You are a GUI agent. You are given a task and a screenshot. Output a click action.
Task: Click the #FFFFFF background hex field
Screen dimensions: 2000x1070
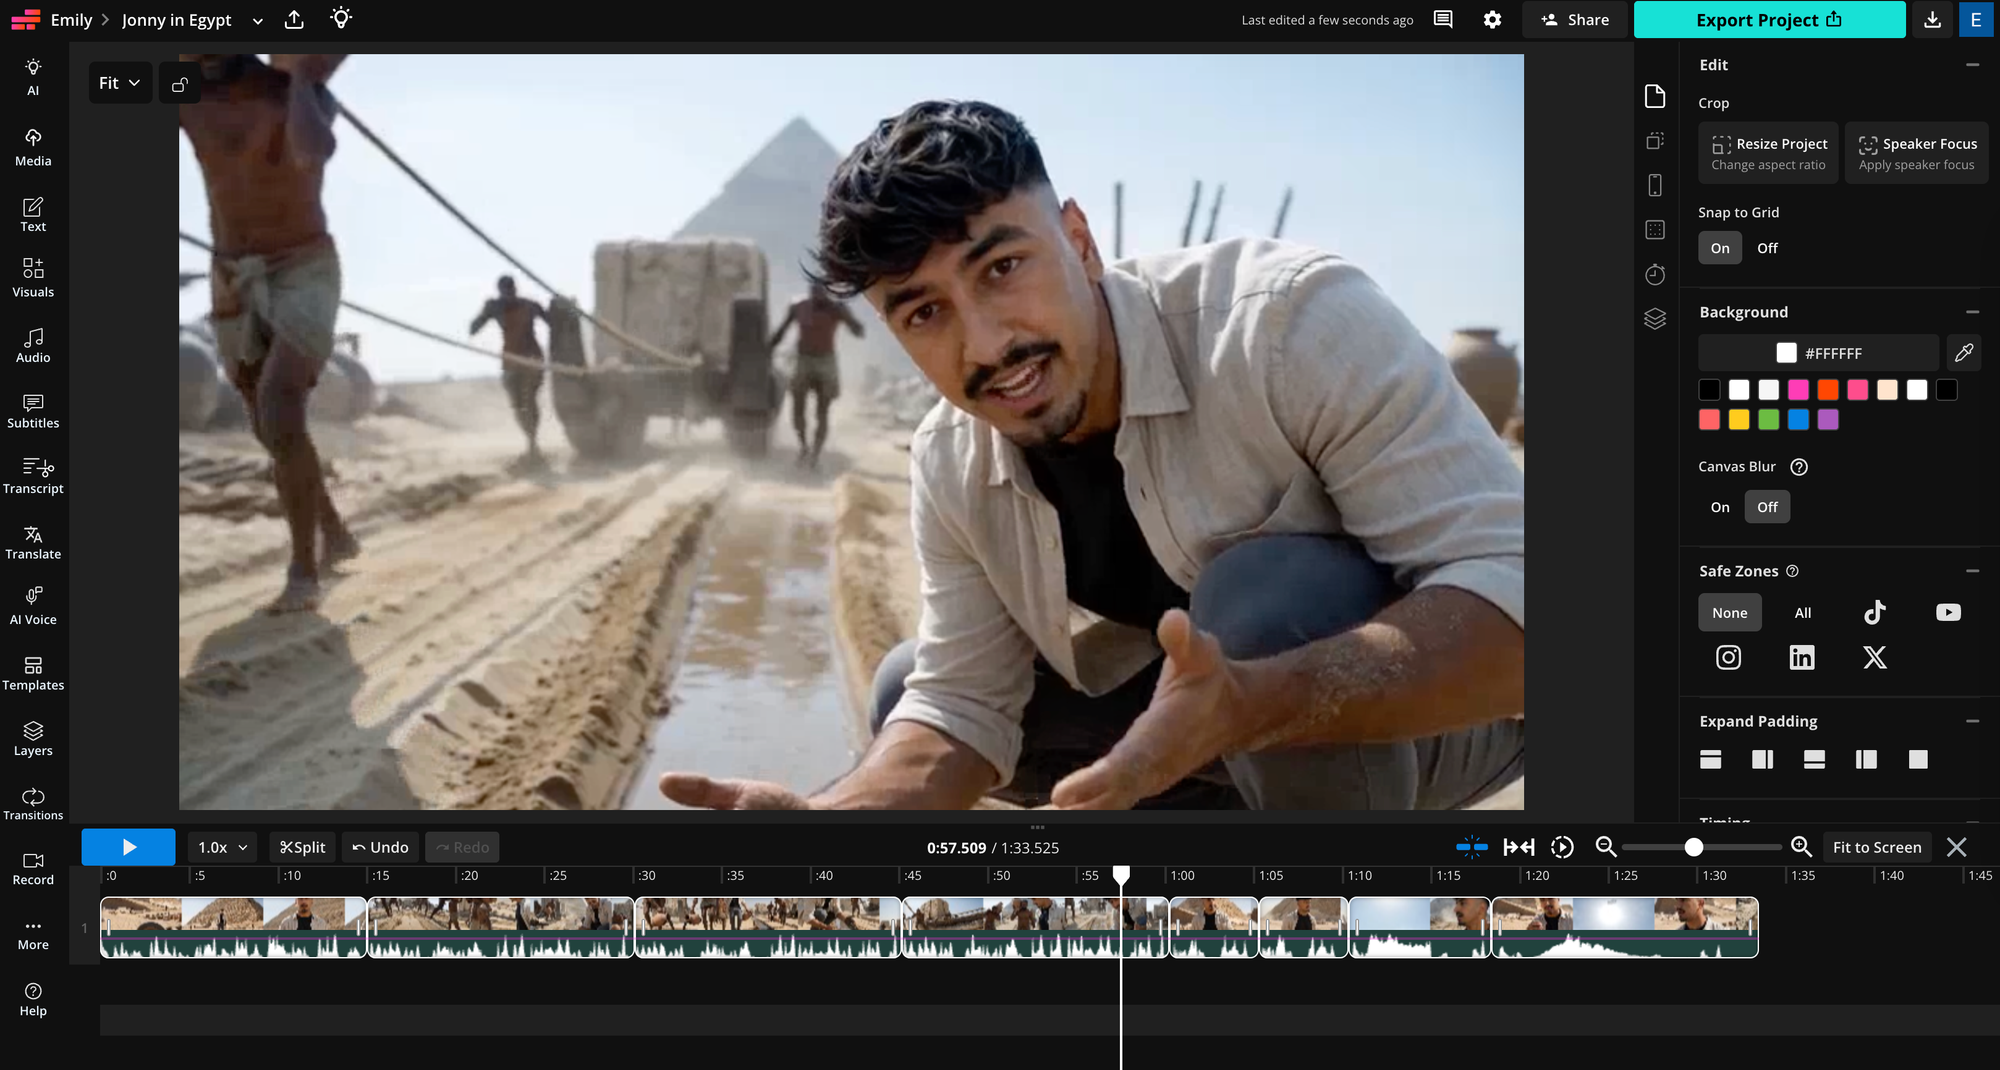click(x=1819, y=353)
